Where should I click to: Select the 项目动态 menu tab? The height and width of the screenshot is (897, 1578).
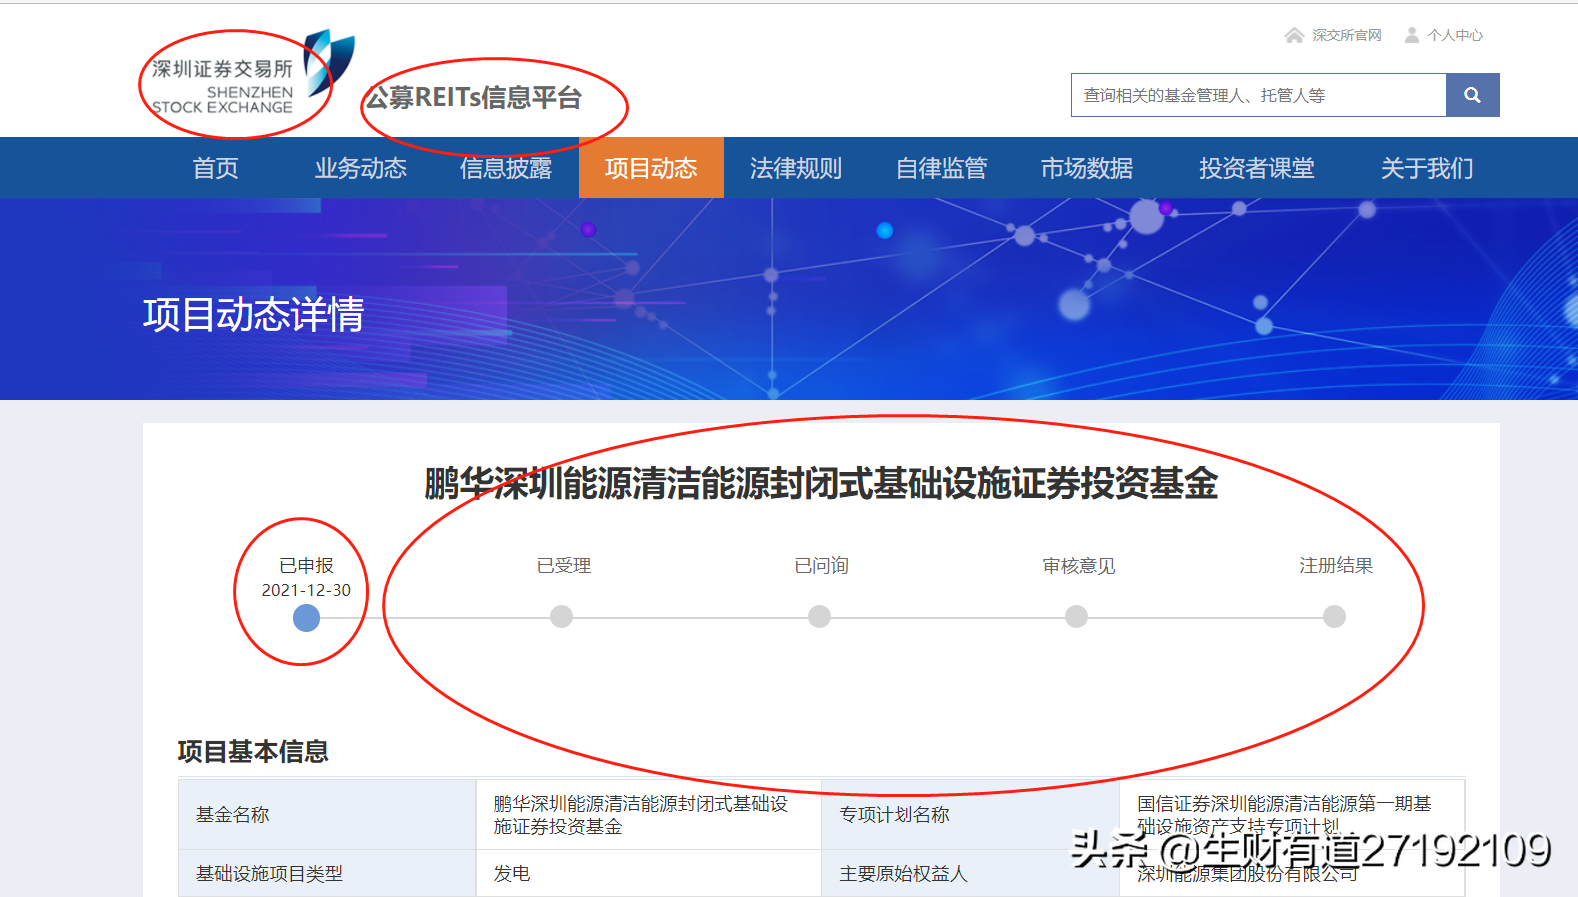pos(651,168)
